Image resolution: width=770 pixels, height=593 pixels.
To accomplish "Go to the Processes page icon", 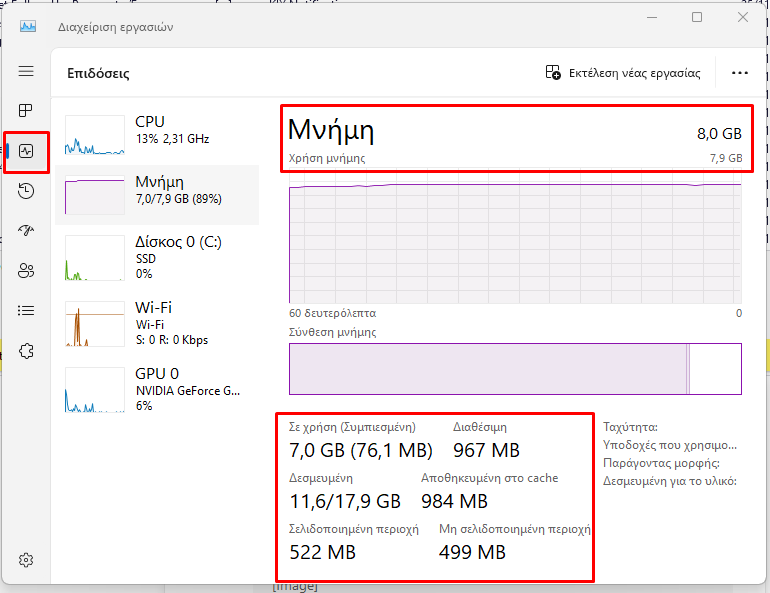I will (27, 111).
